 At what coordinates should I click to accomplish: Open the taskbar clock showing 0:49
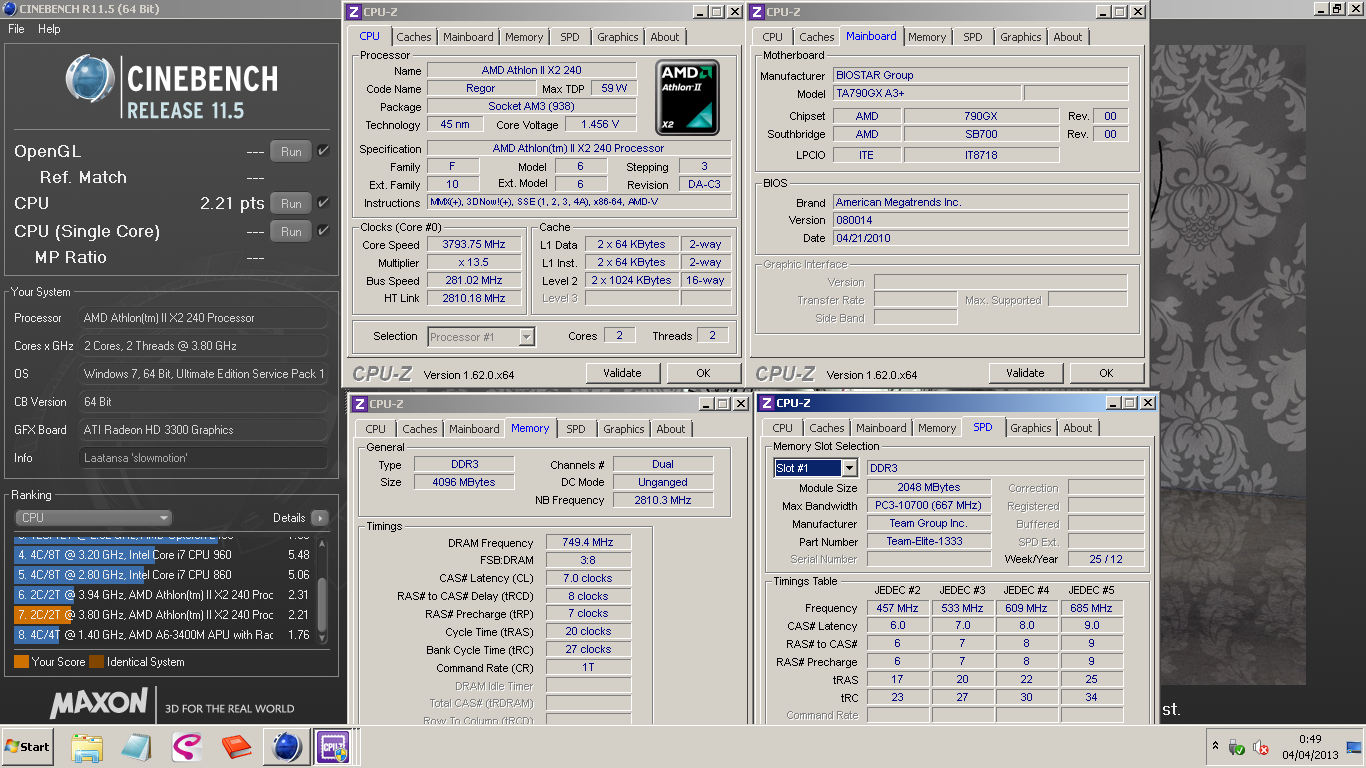pos(1310,747)
